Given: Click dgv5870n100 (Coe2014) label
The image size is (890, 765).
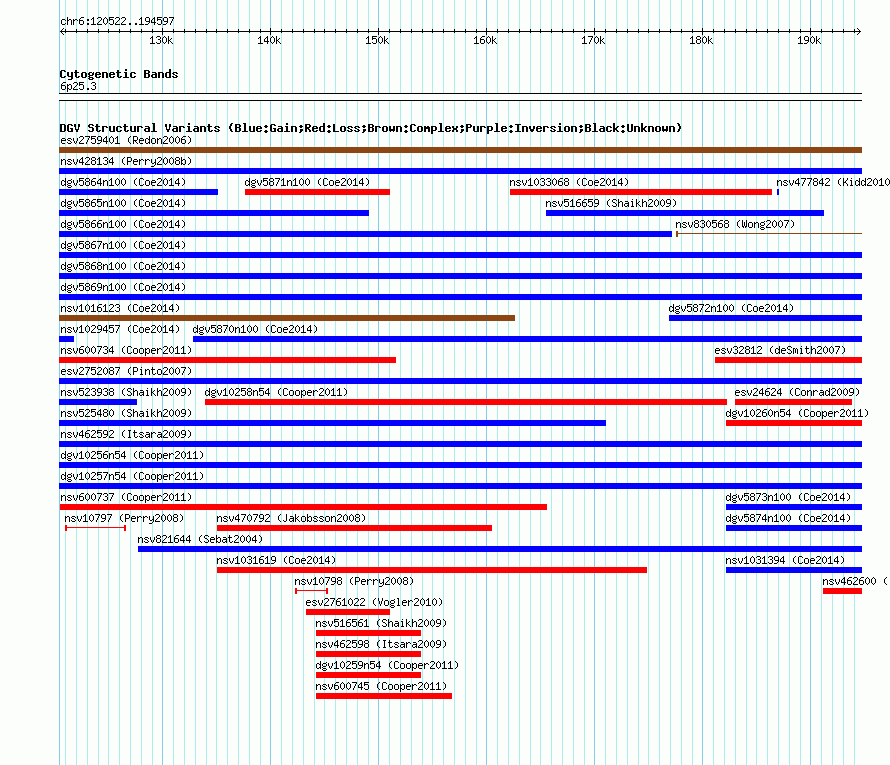Looking at the screenshot, I should click(x=255, y=329).
